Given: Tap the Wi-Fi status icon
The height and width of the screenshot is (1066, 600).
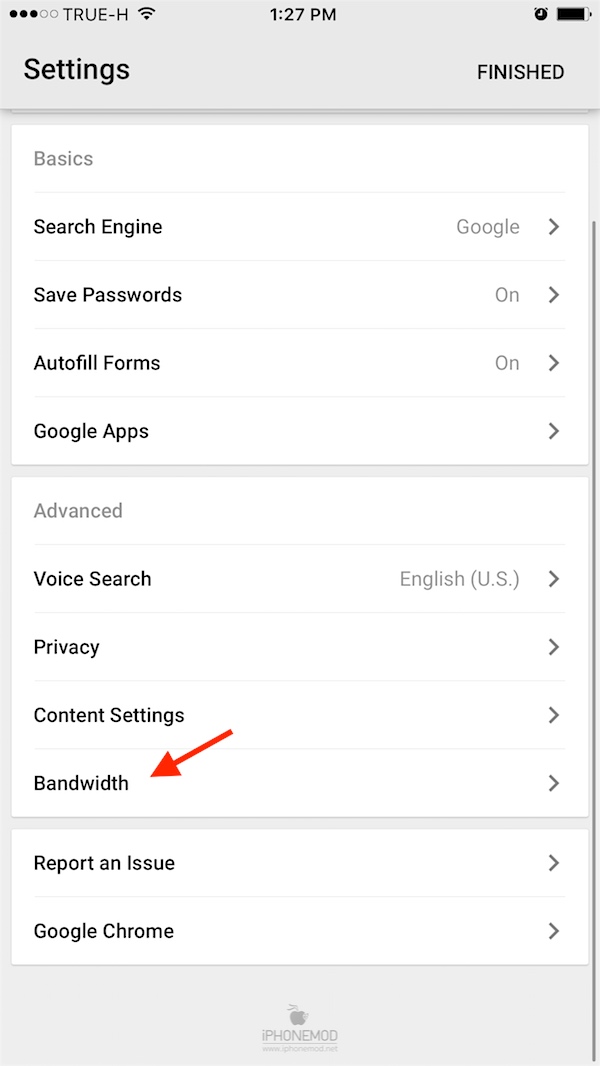Looking at the screenshot, I should tap(147, 14).
